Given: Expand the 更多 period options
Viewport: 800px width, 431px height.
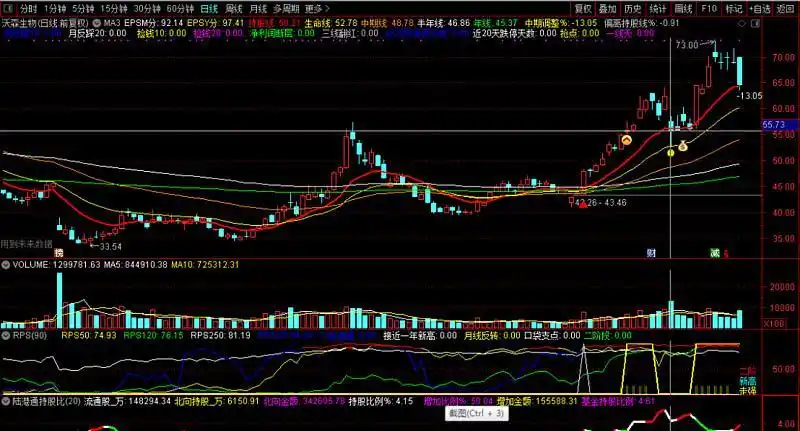Looking at the screenshot, I should (318, 7).
